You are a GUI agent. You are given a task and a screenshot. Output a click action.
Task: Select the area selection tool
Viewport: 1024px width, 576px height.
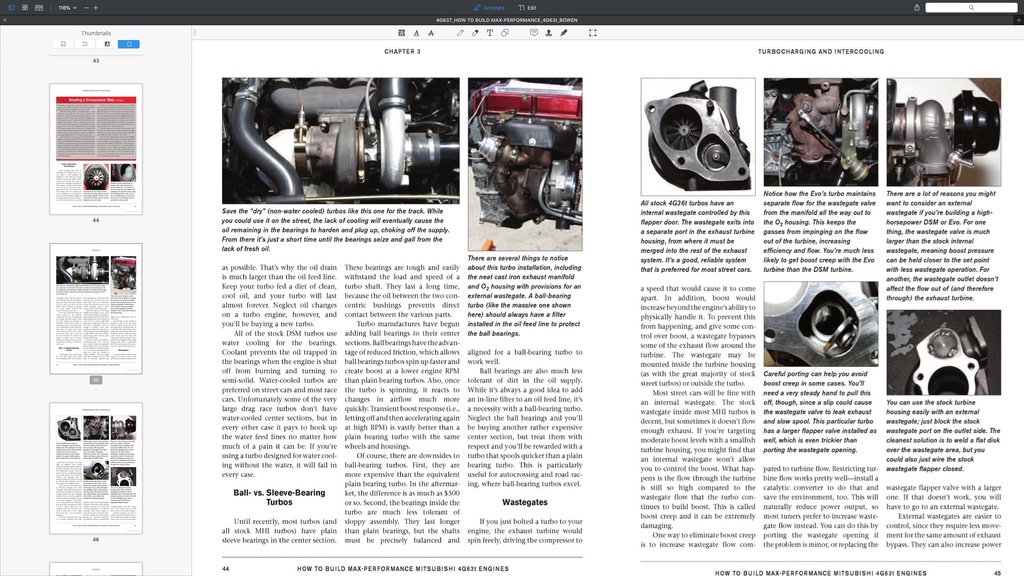point(592,33)
